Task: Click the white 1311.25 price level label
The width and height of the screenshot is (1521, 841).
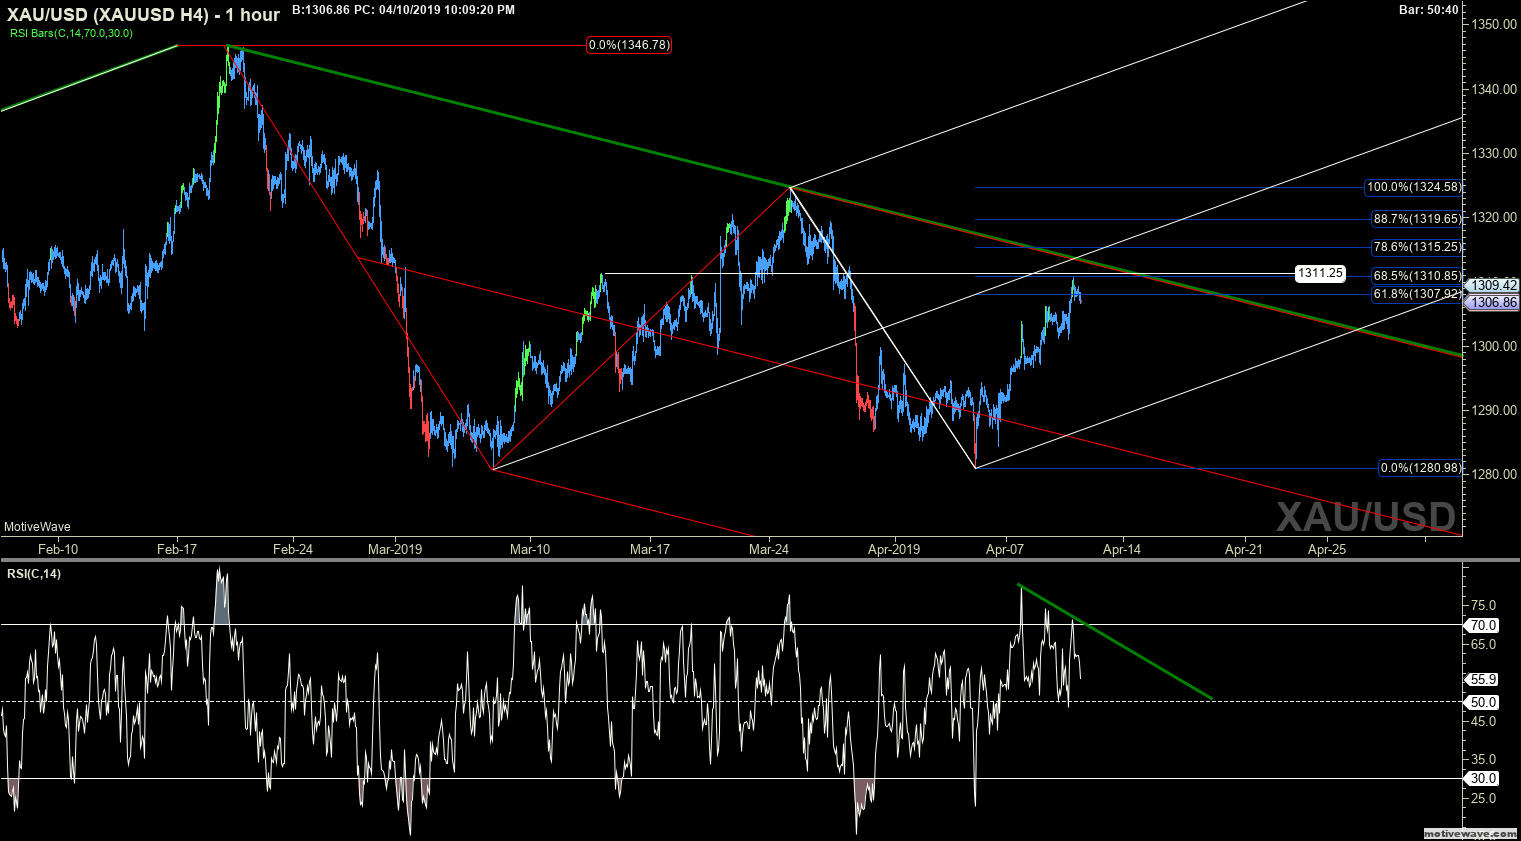Action: [1320, 273]
